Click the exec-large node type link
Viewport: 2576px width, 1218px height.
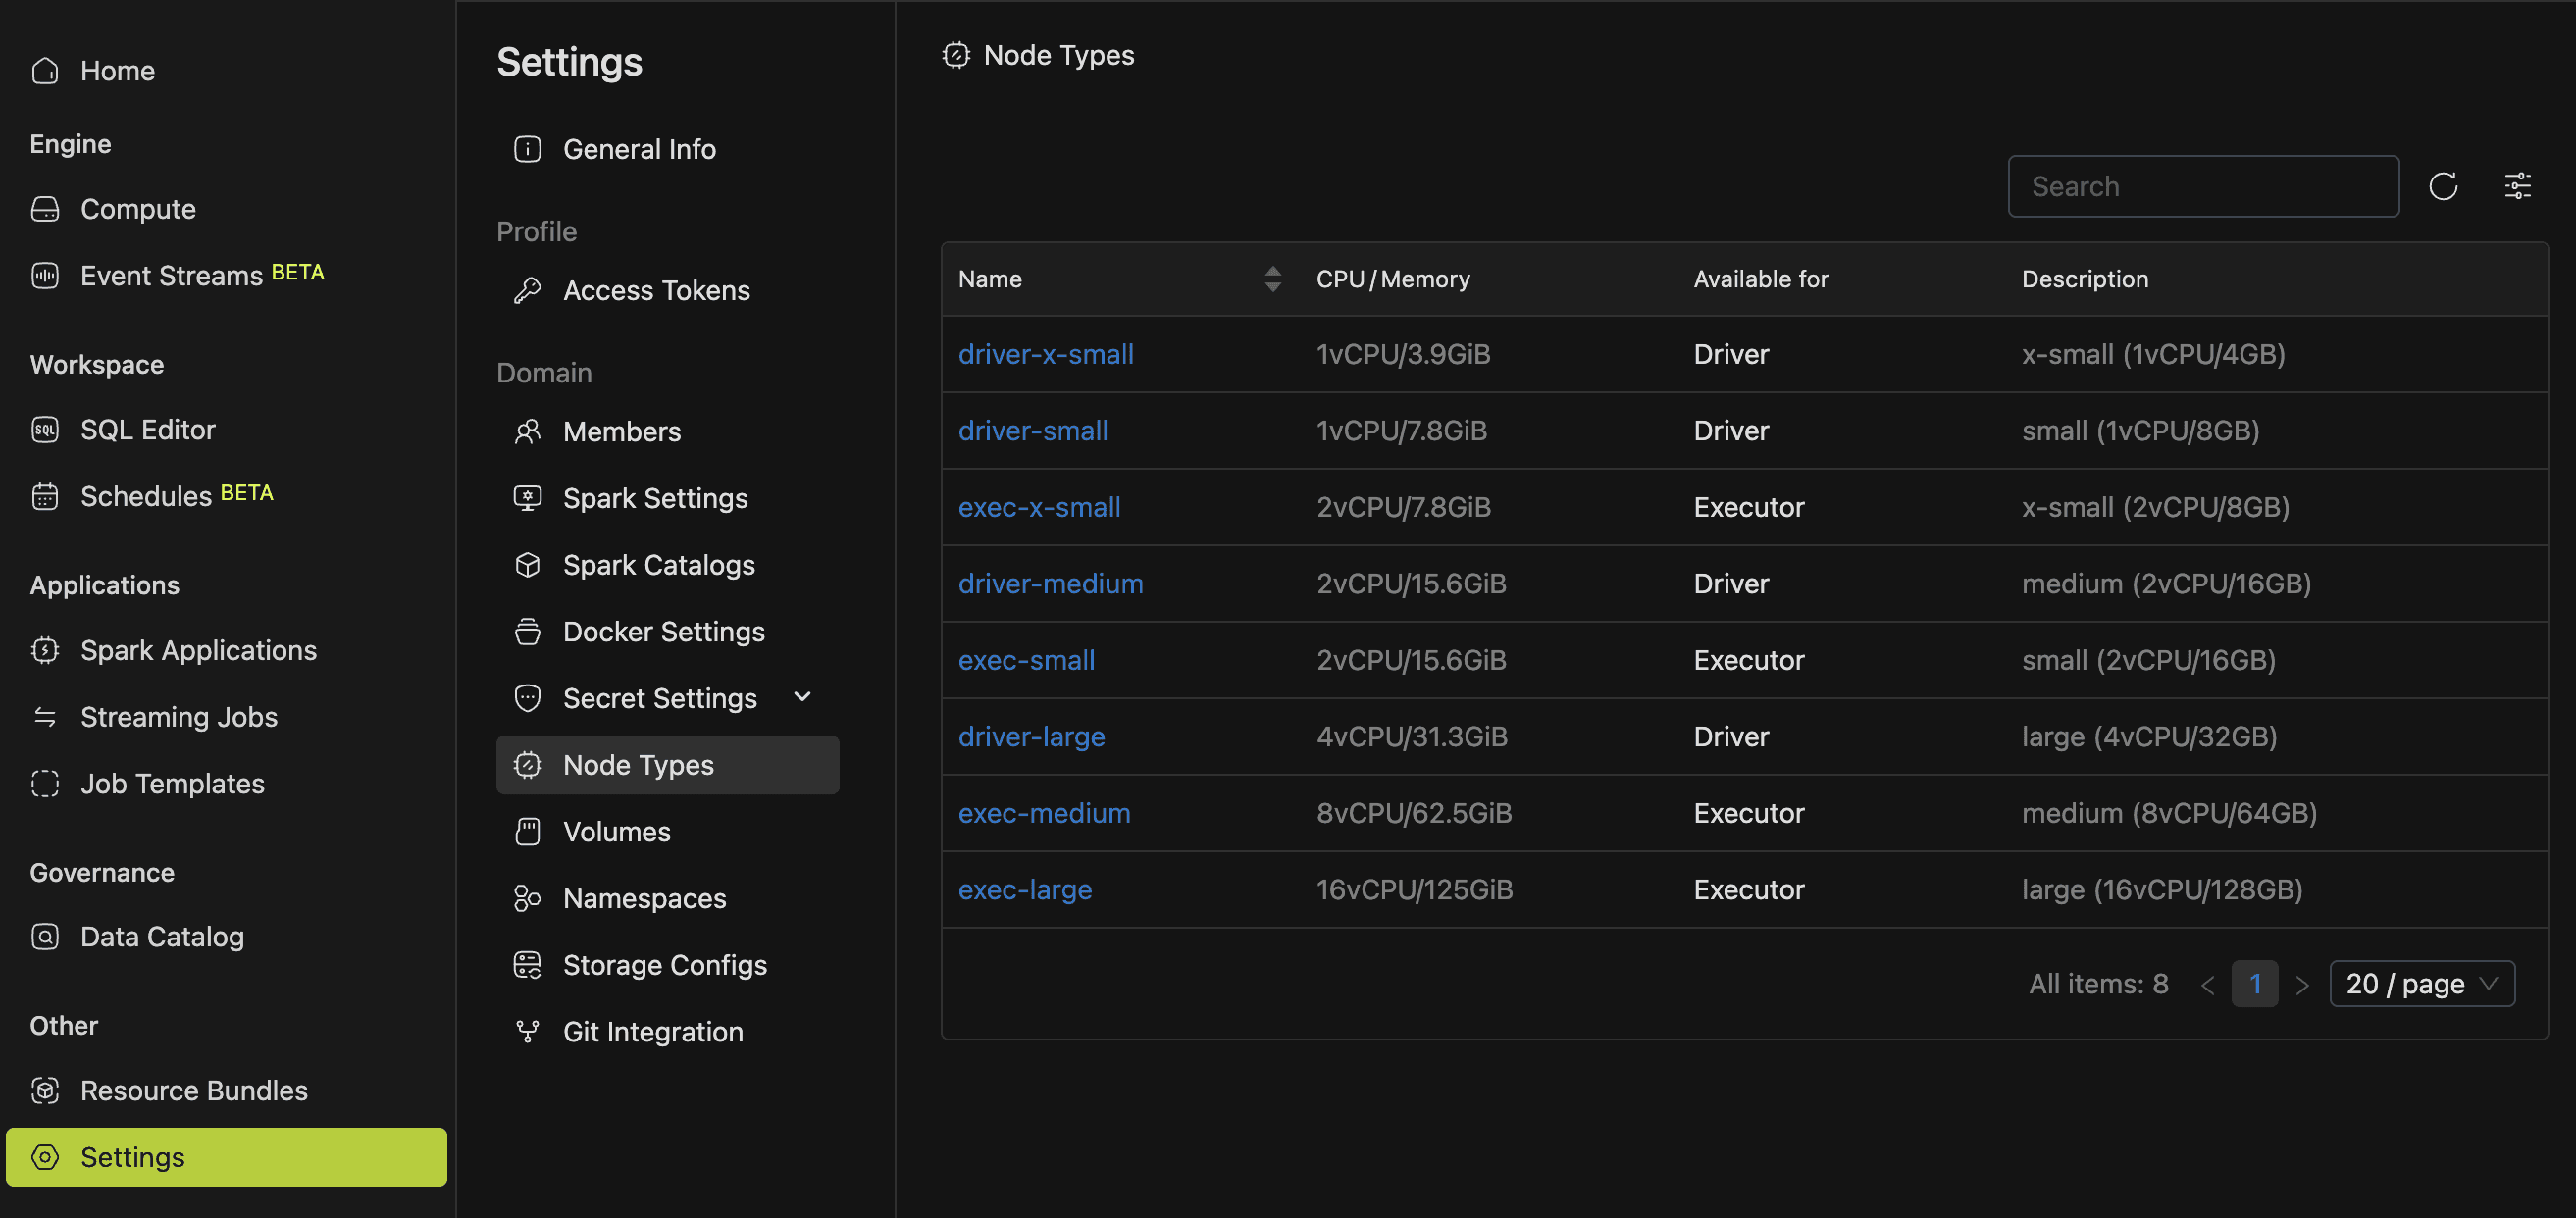point(1025,889)
